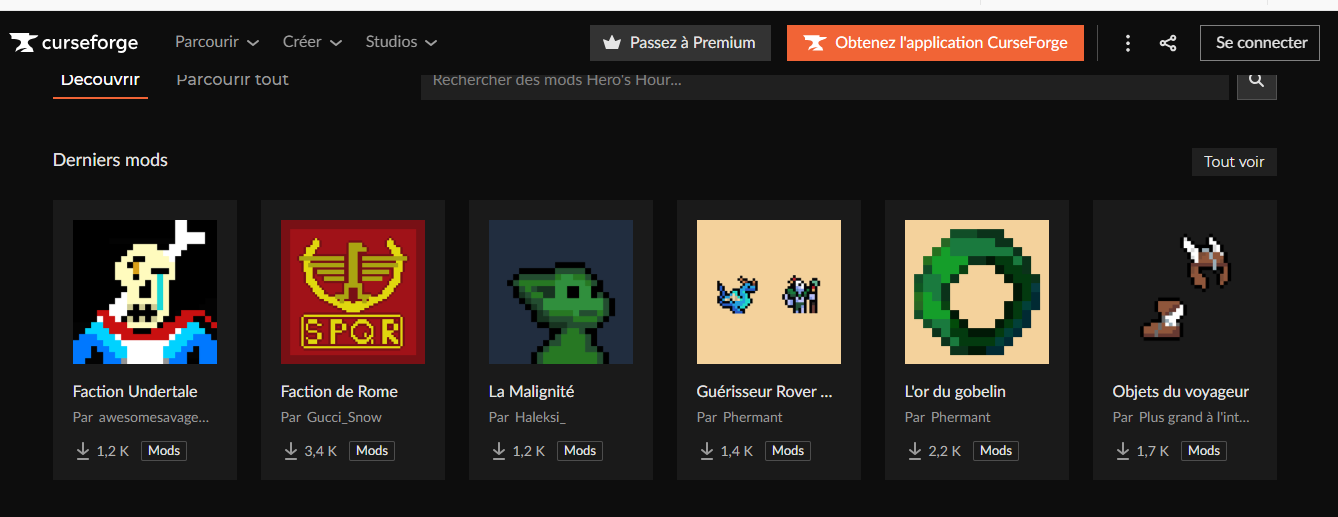The image size is (1338, 517).
Task: Click the share icon in header
Action: coord(1167,43)
